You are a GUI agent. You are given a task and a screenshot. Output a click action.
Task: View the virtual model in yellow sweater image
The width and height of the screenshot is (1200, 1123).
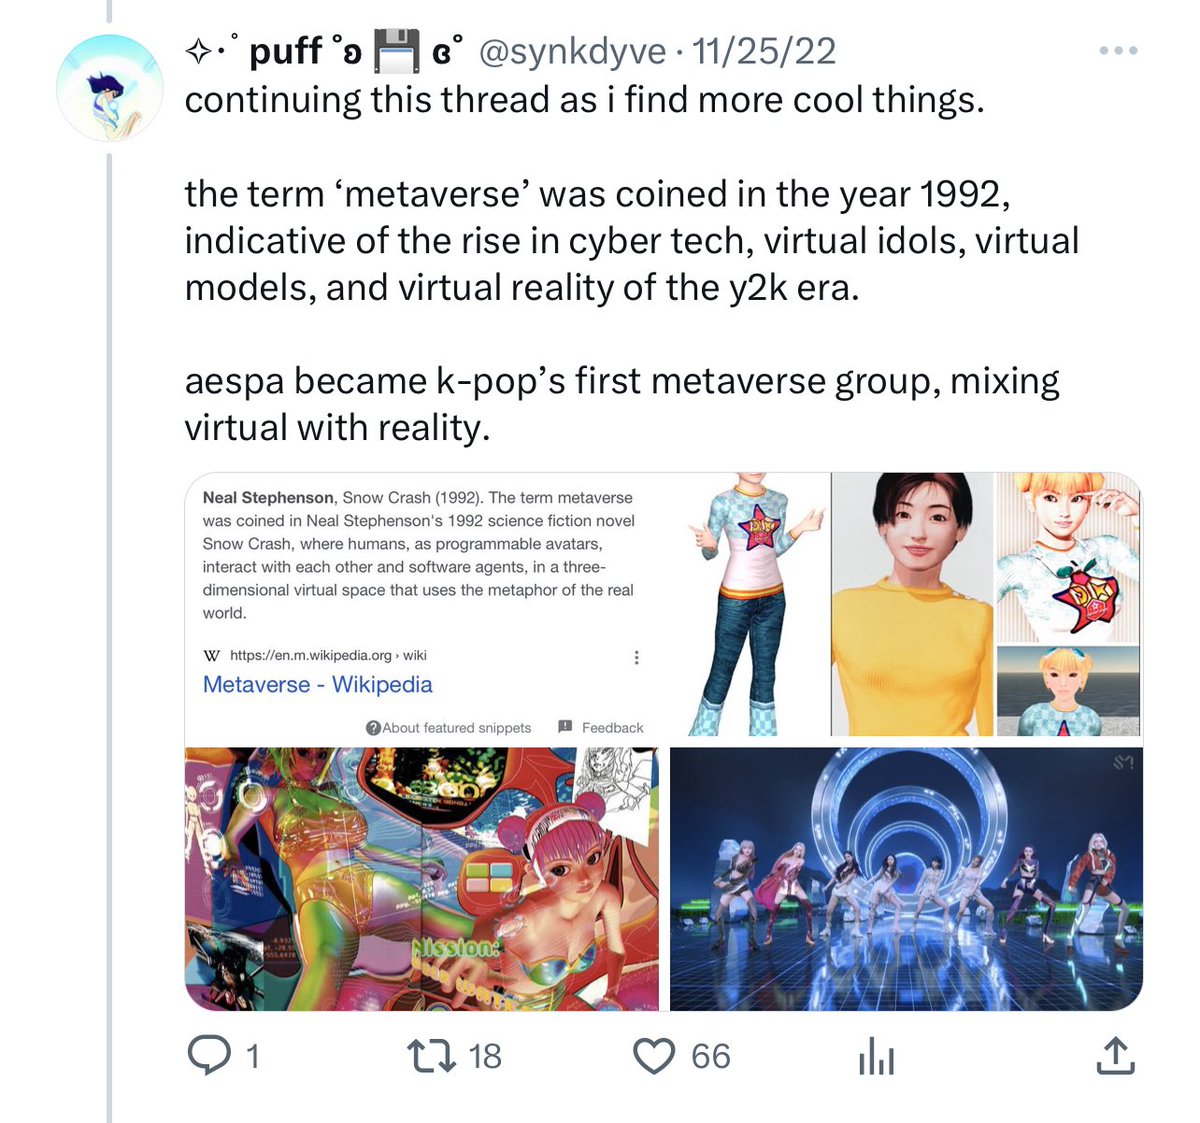pyautogui.click(x=912, y=605)
